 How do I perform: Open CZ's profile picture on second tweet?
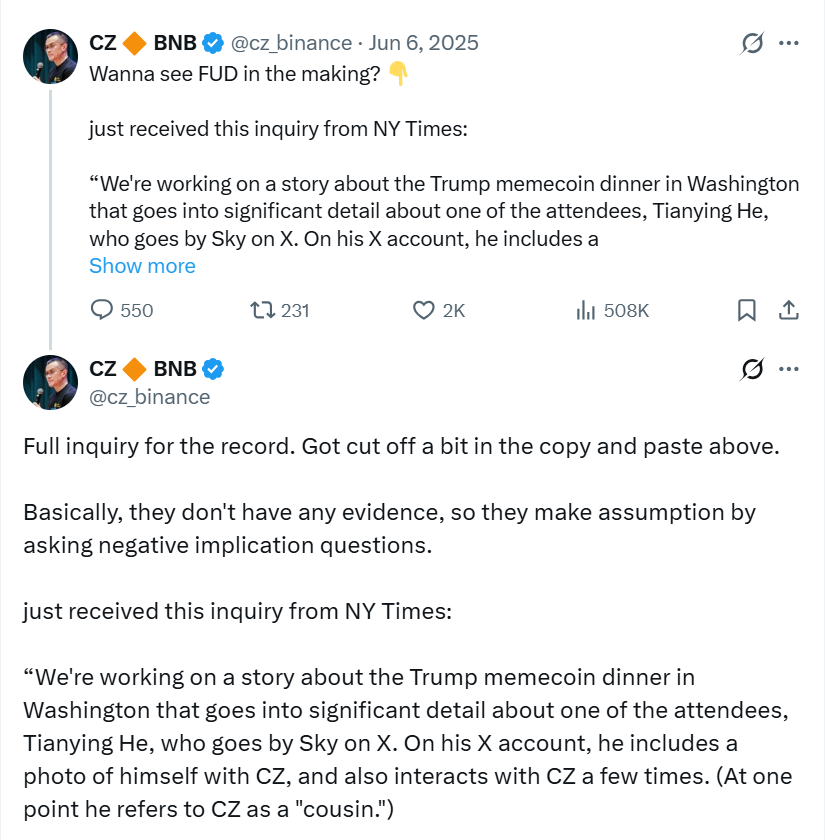coord(50,382)
